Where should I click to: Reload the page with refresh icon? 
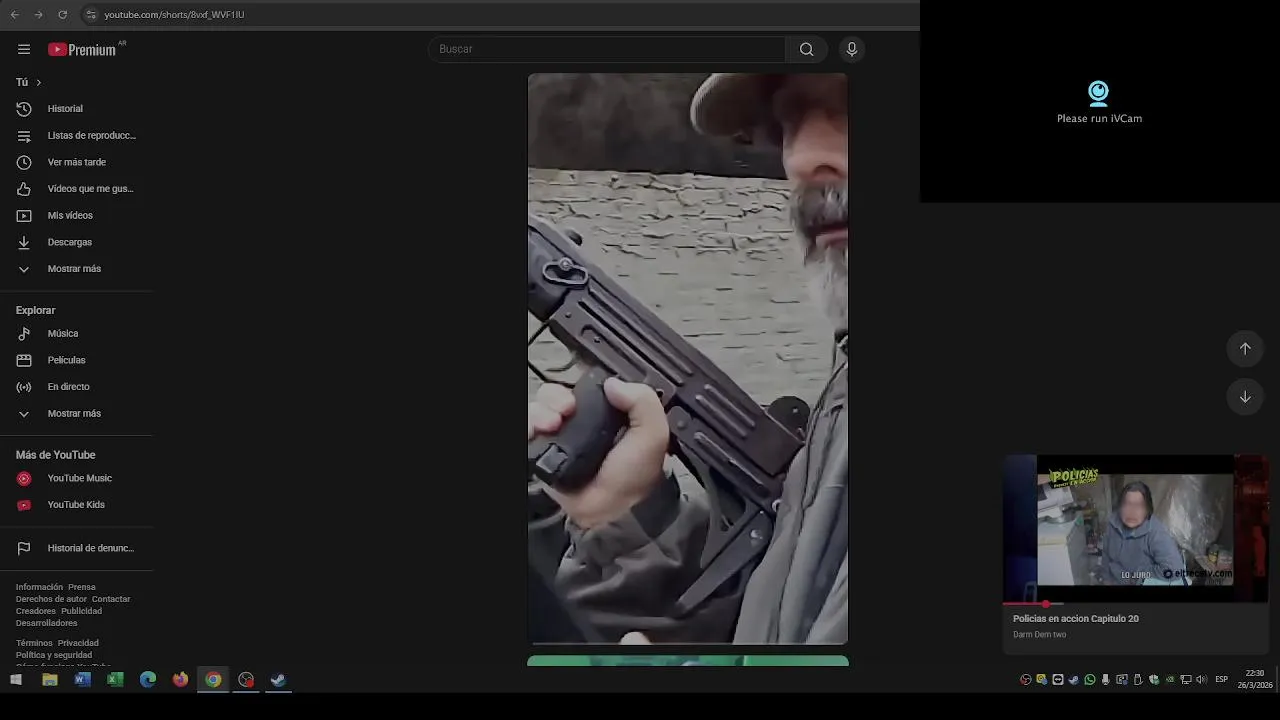coord(62,14)
